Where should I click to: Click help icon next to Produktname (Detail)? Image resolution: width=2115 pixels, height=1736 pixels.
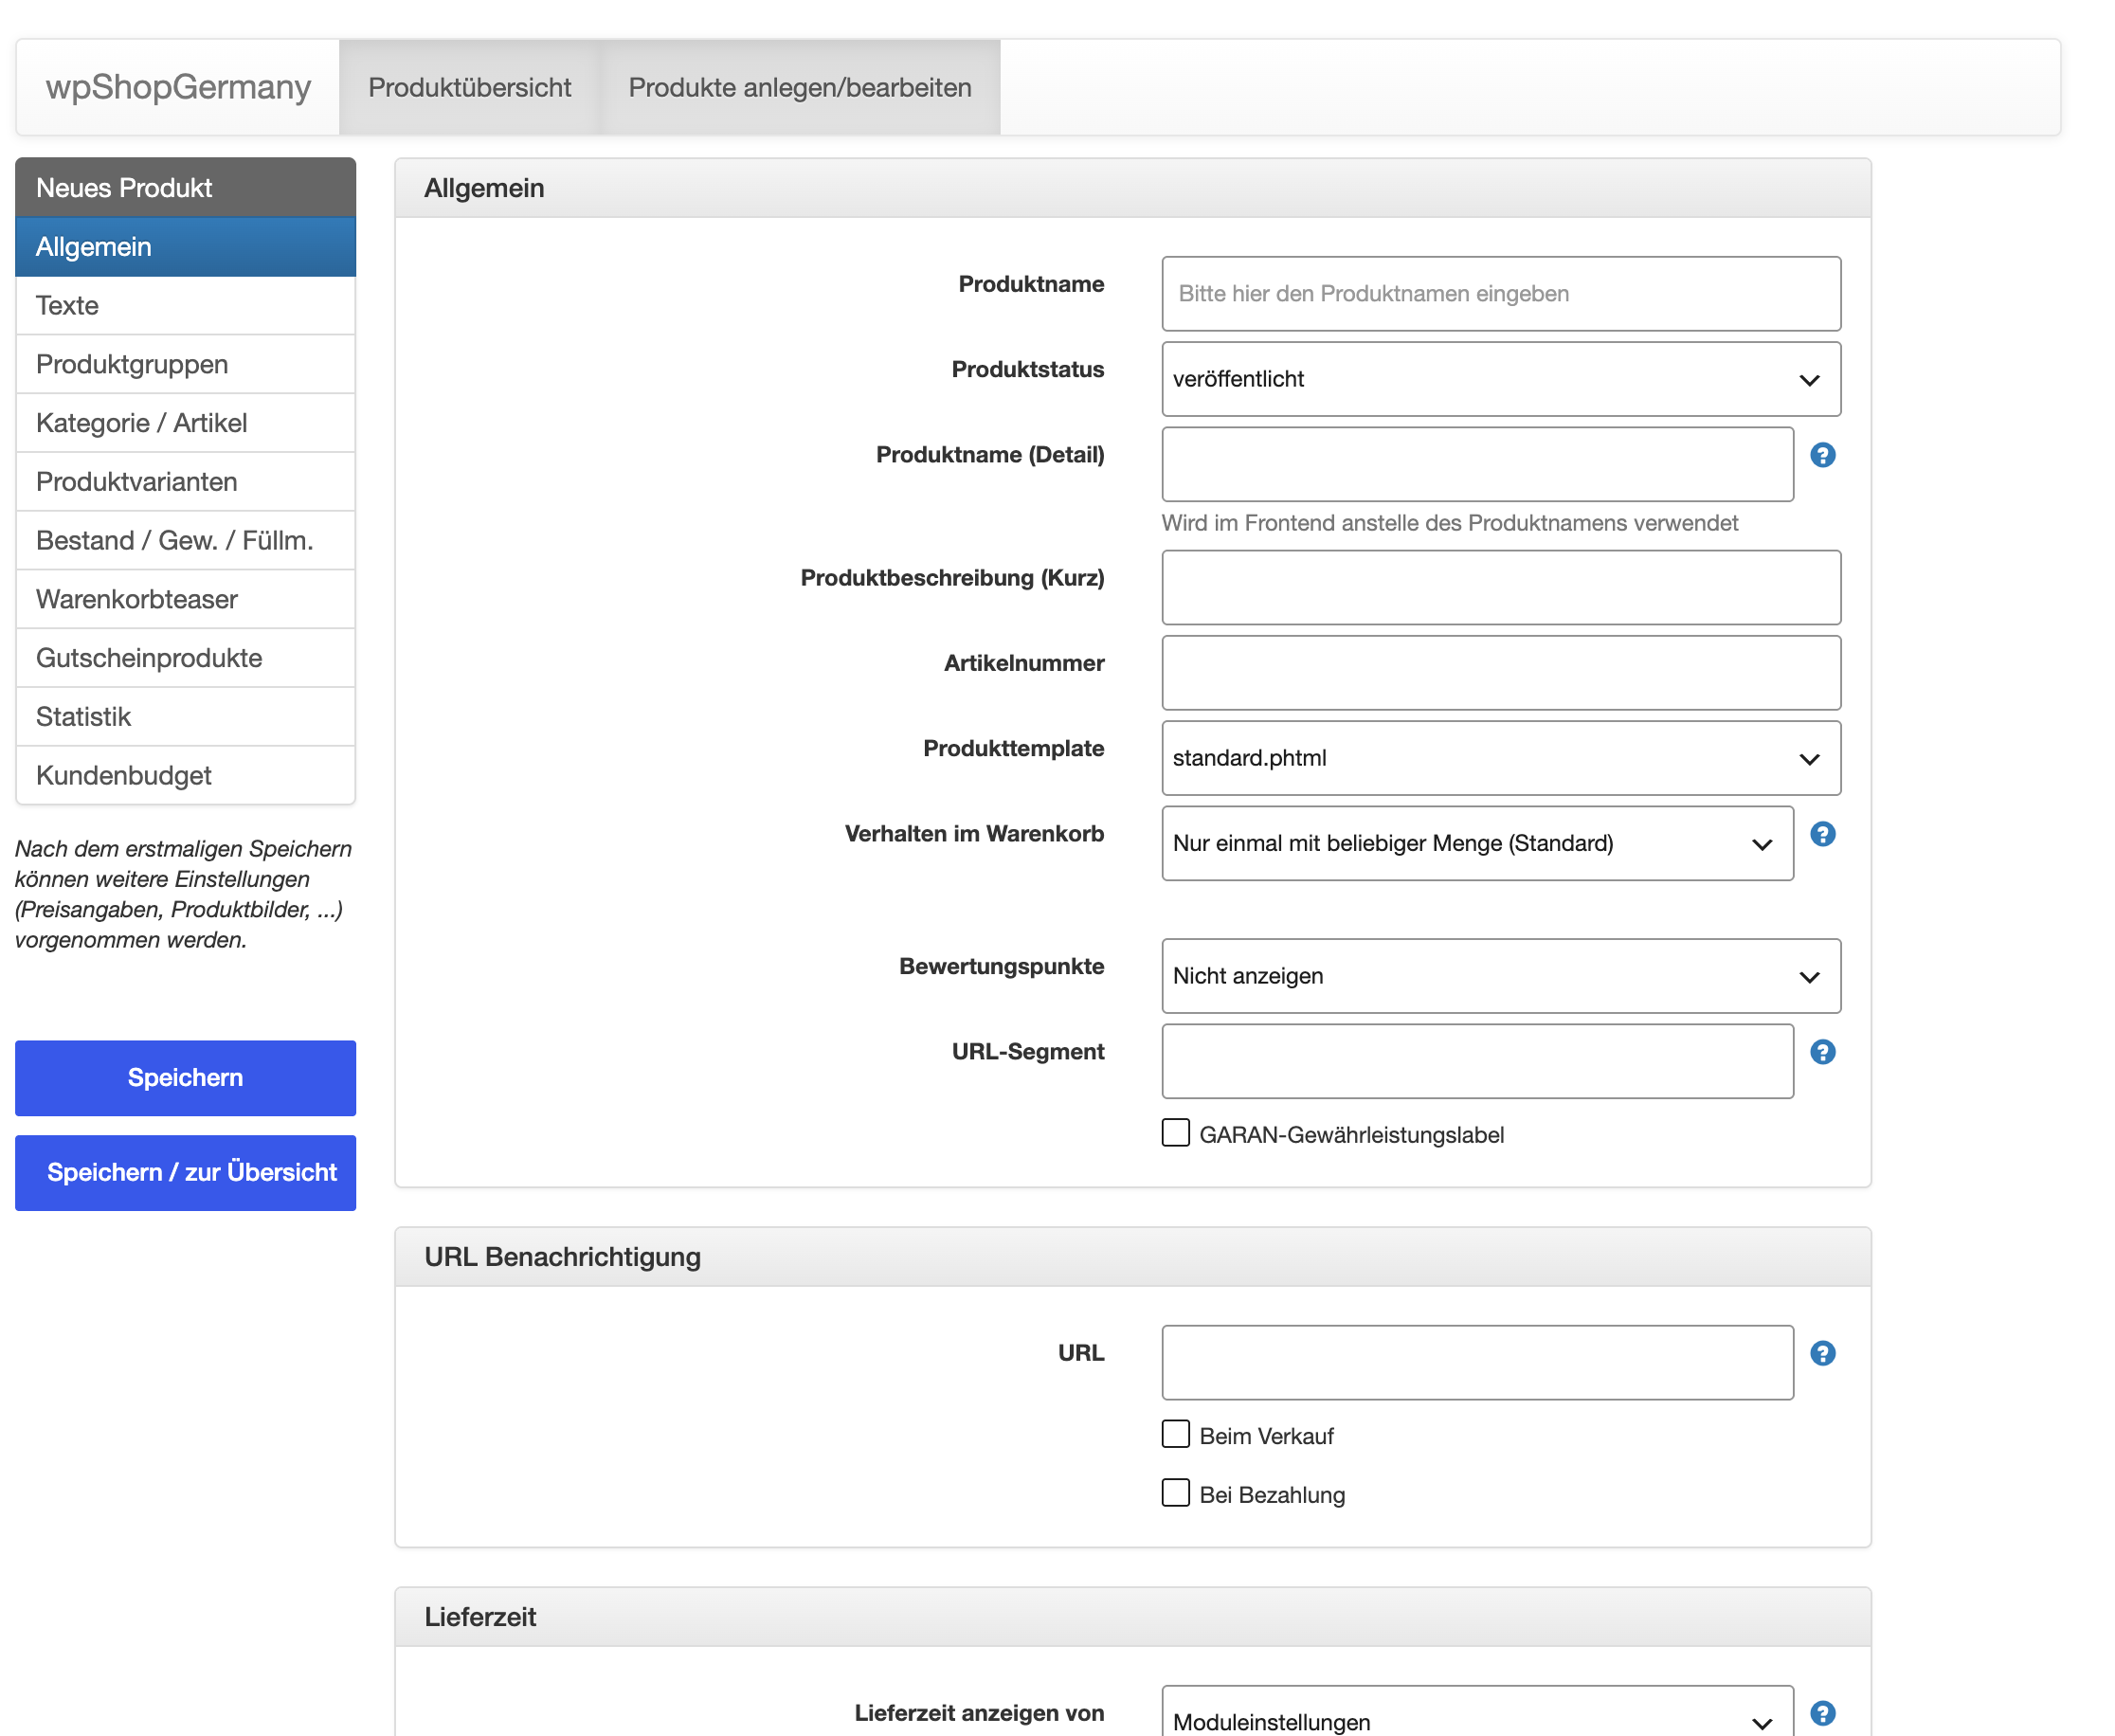pos(1822,455)
